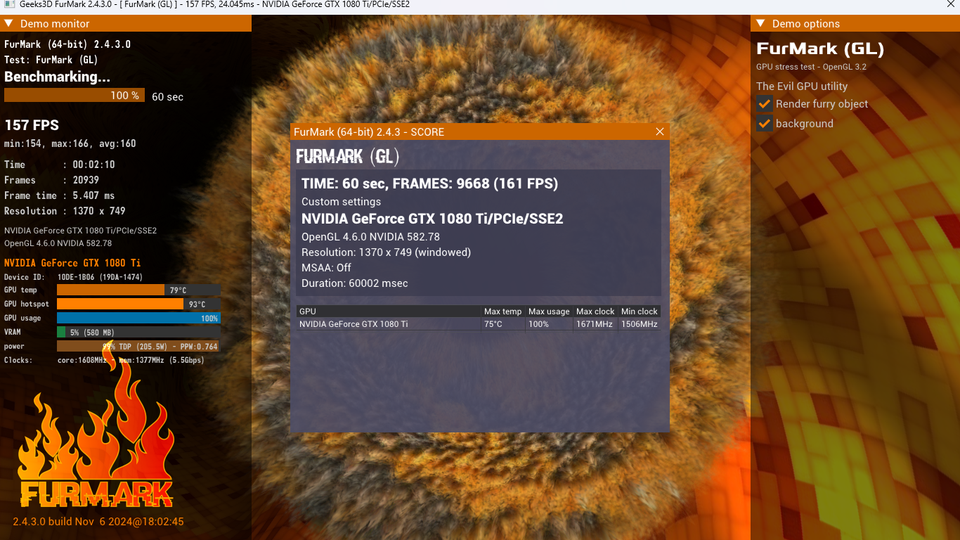Click the TIME: 60 sec, FRAMES: 9668 line
The width and height of the screenshot is (960, 540).
tap(429, 184)
